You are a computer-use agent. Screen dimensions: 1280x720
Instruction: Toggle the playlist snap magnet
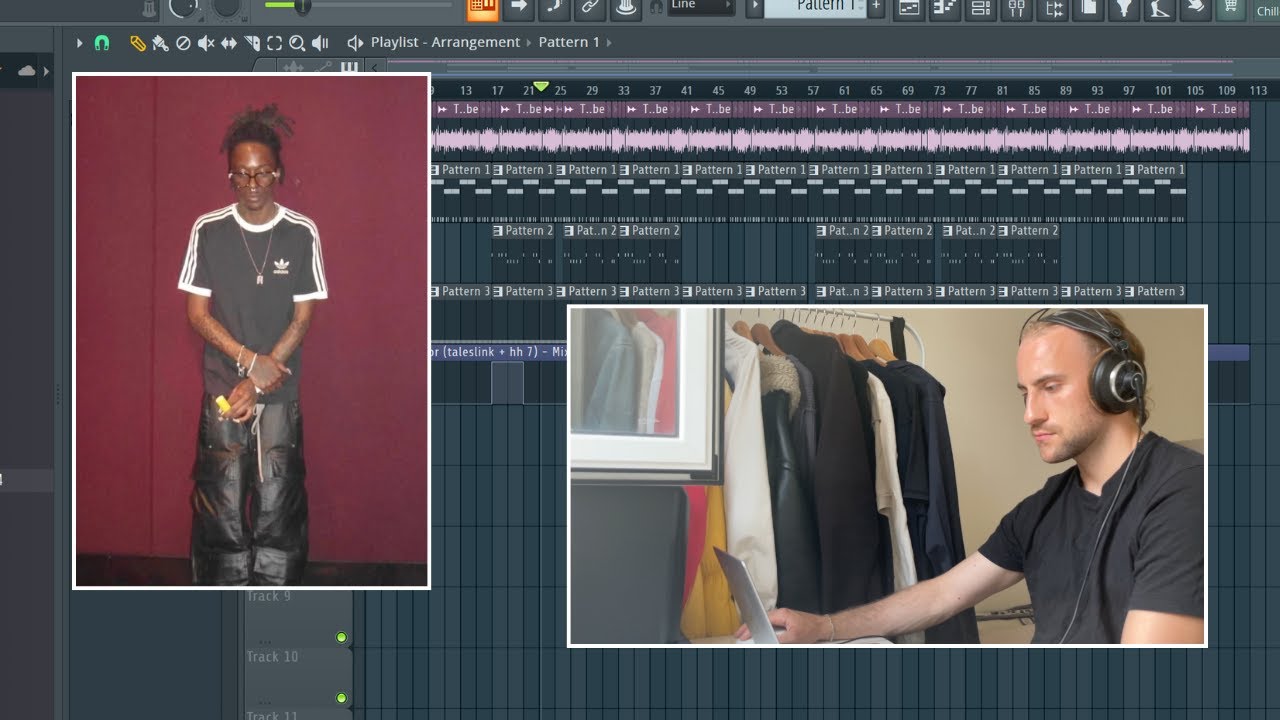coord(101,43)
